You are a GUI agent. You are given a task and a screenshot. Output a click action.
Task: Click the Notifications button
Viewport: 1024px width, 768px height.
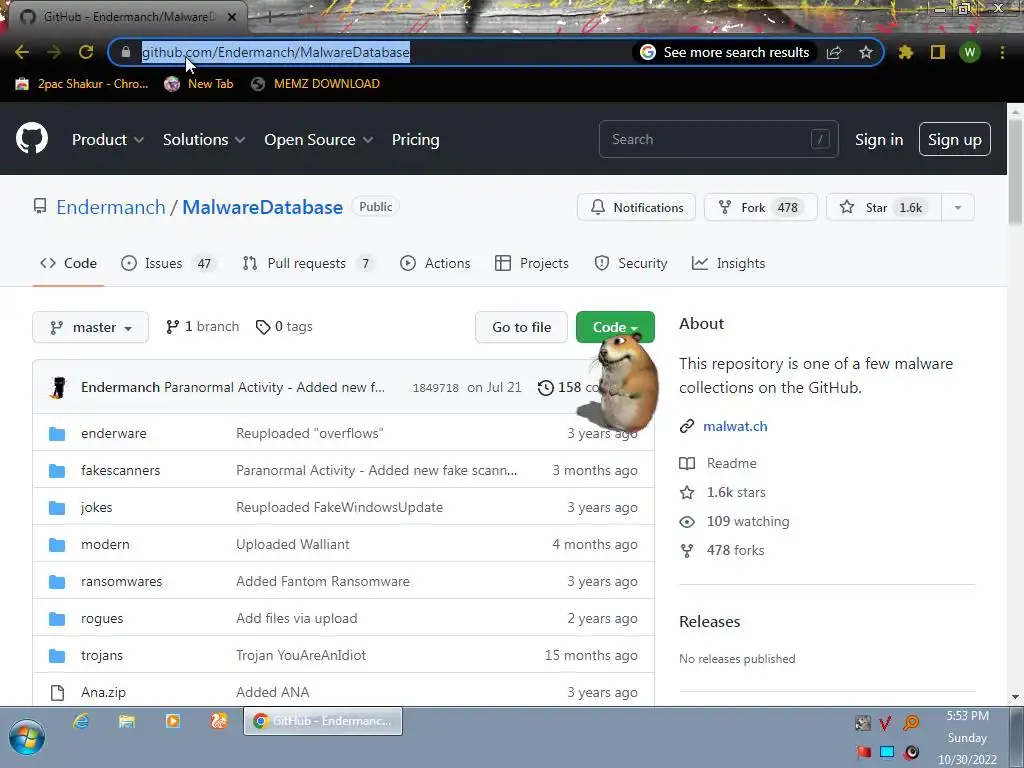click(637, 208)
